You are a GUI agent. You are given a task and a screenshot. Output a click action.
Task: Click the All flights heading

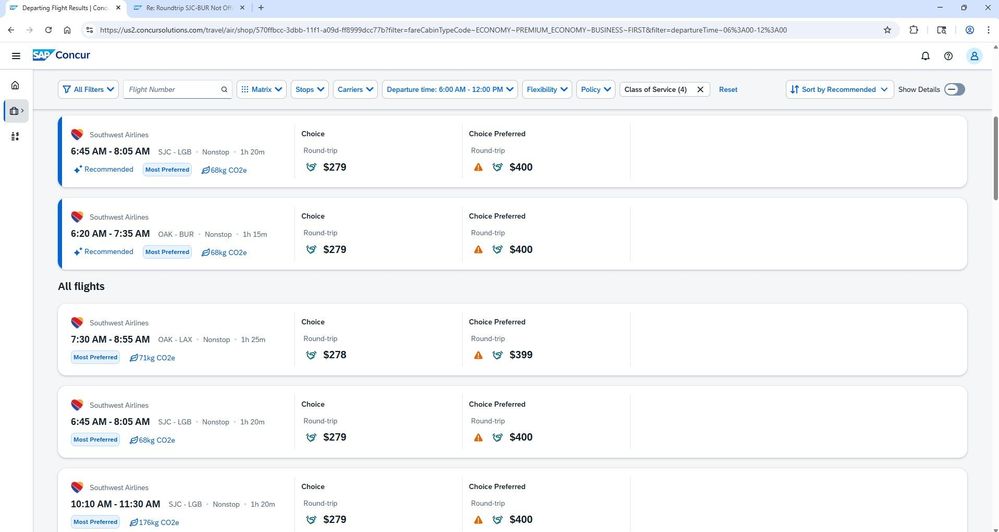coord(81,287)
